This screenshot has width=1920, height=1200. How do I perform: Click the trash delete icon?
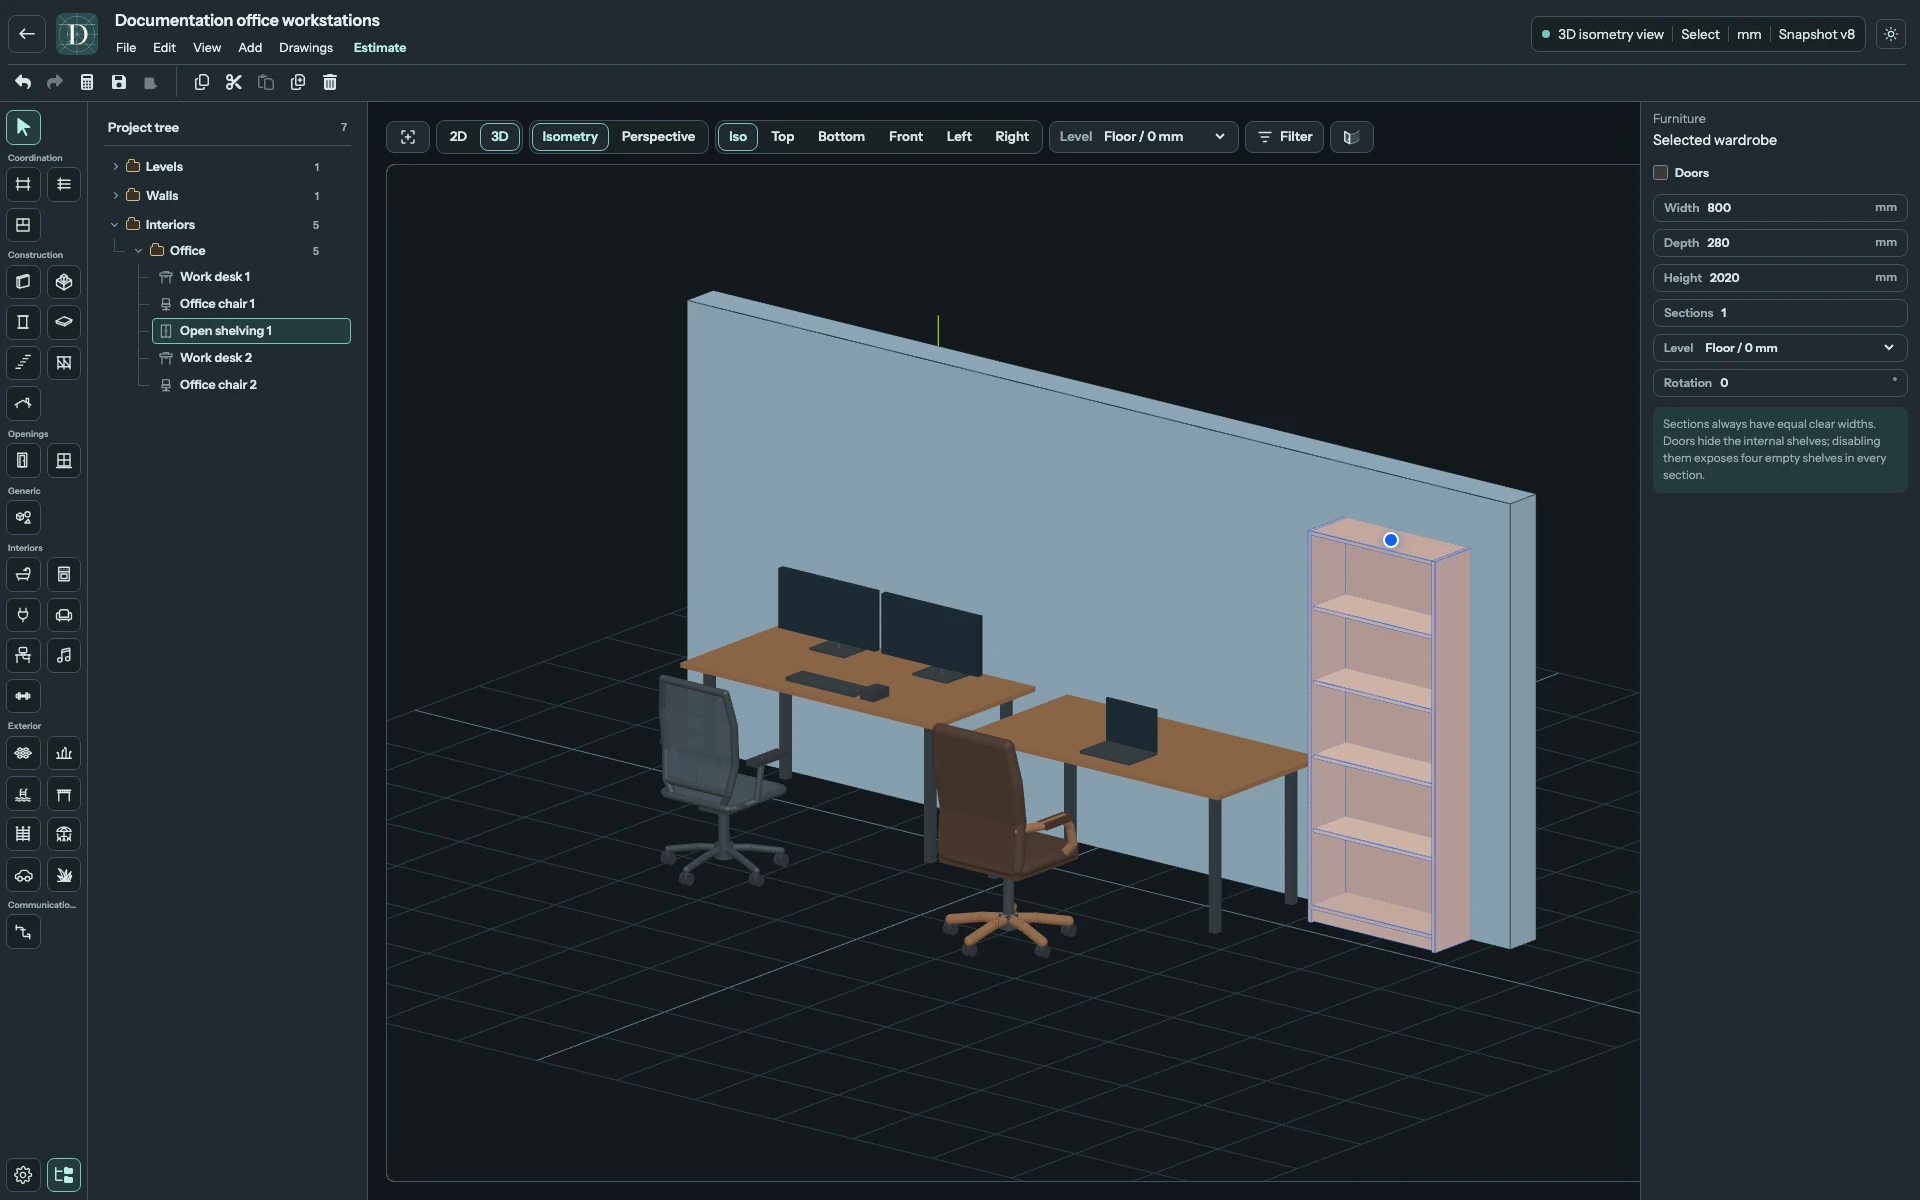coord(330,82)
